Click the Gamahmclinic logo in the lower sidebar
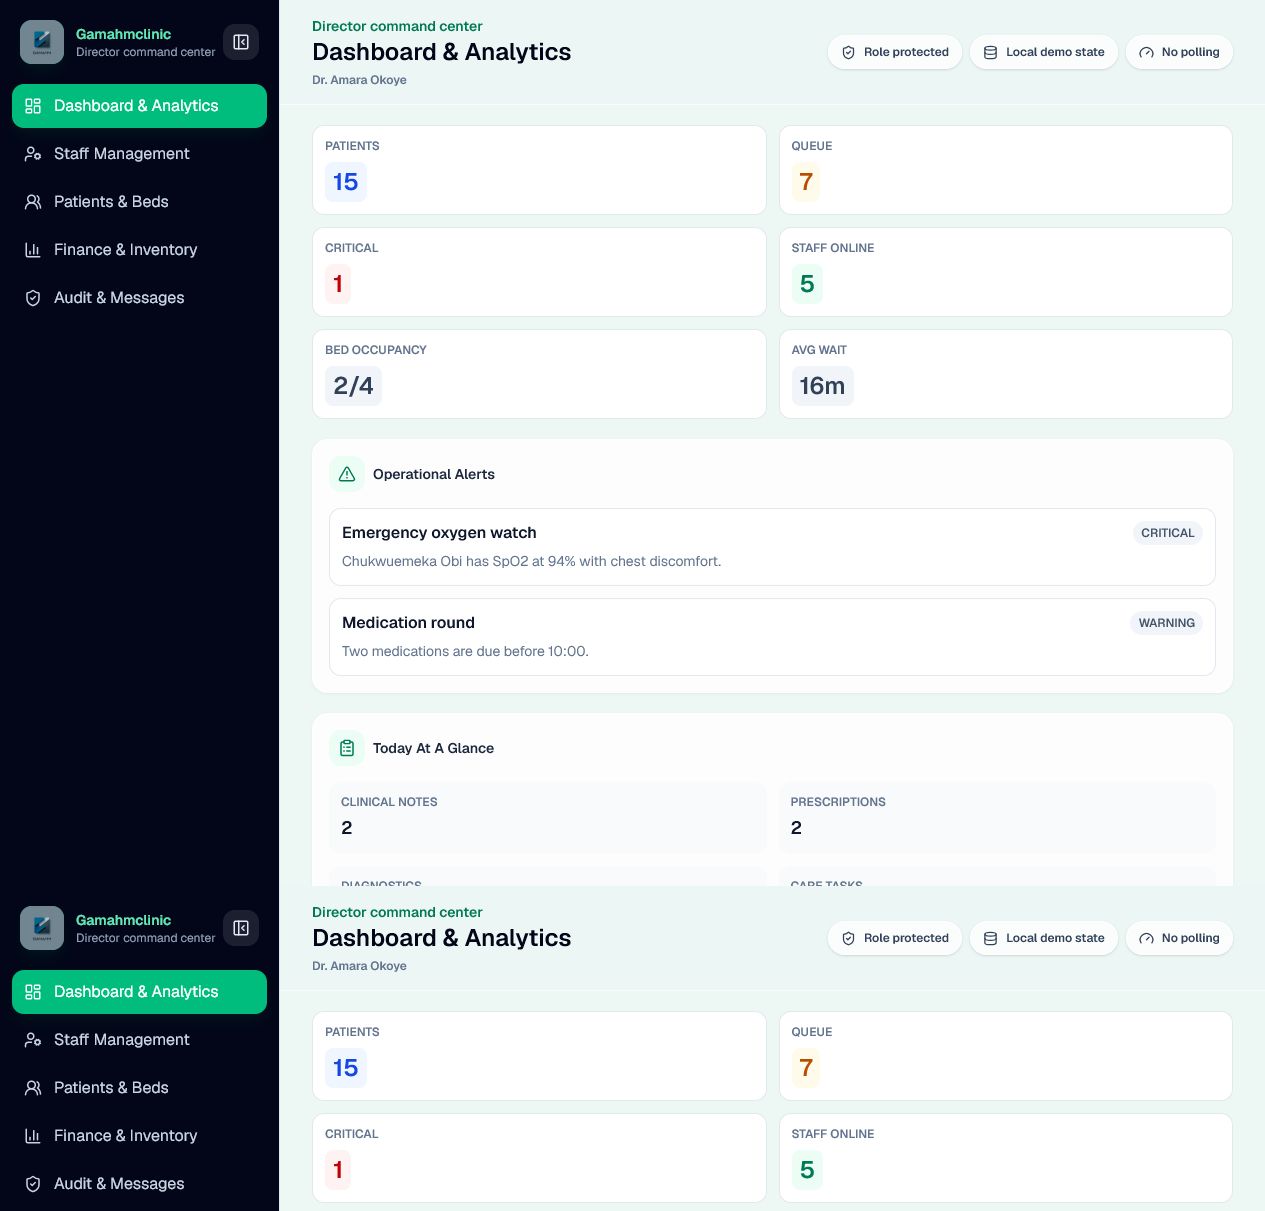This screenshot has width=1265, height=1211. [x=42, y=928]
